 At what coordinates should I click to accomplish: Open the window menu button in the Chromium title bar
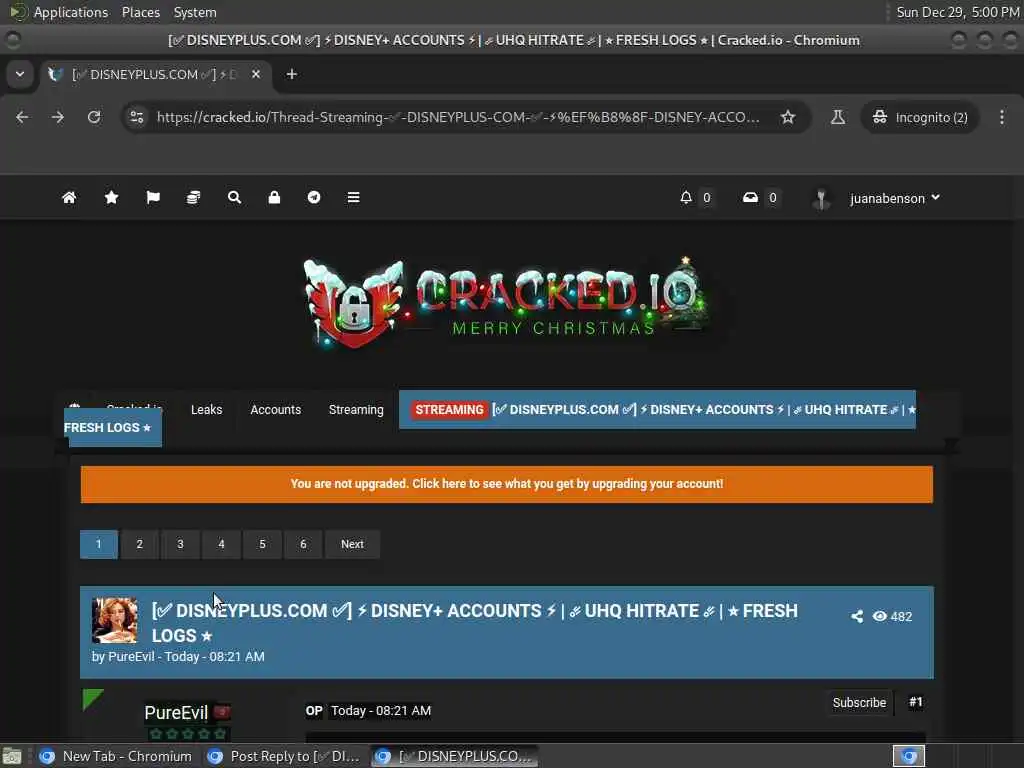12,40
